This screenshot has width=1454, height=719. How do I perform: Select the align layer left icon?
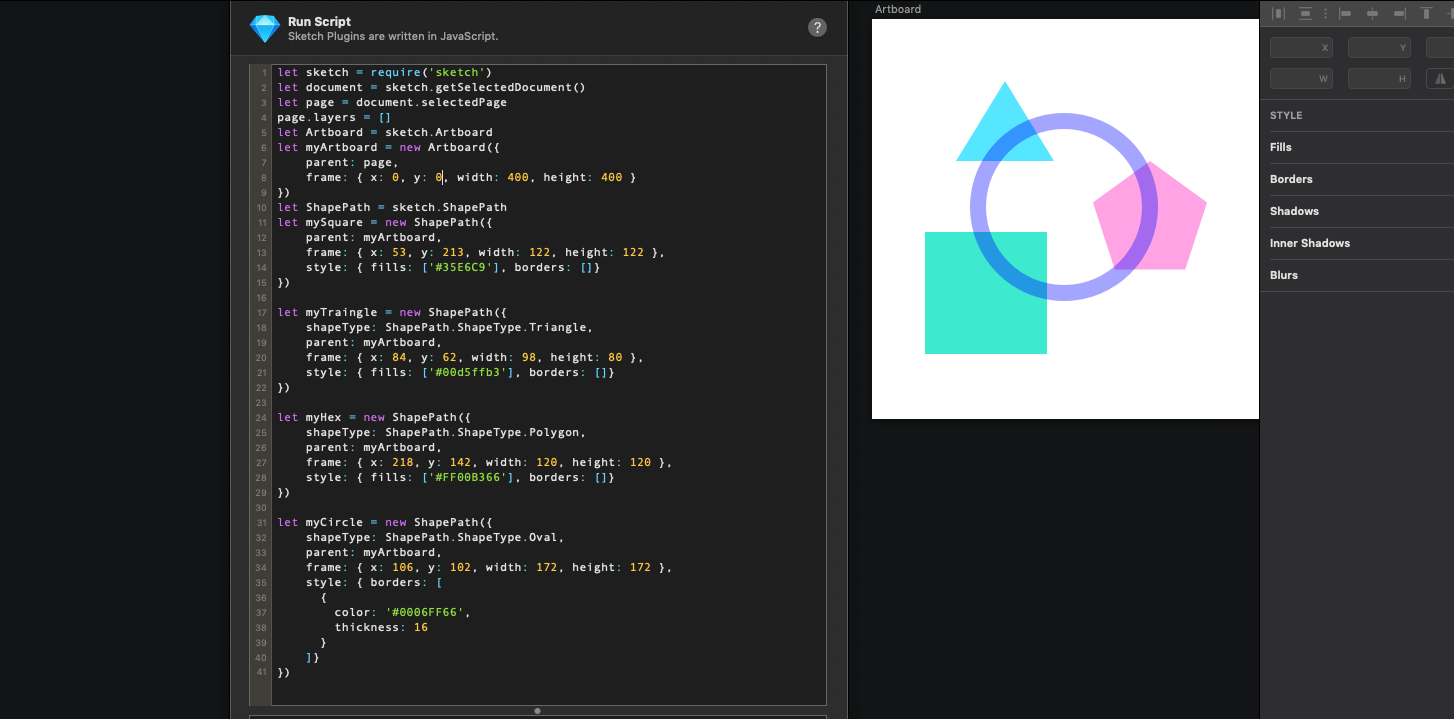[1346, 13]
